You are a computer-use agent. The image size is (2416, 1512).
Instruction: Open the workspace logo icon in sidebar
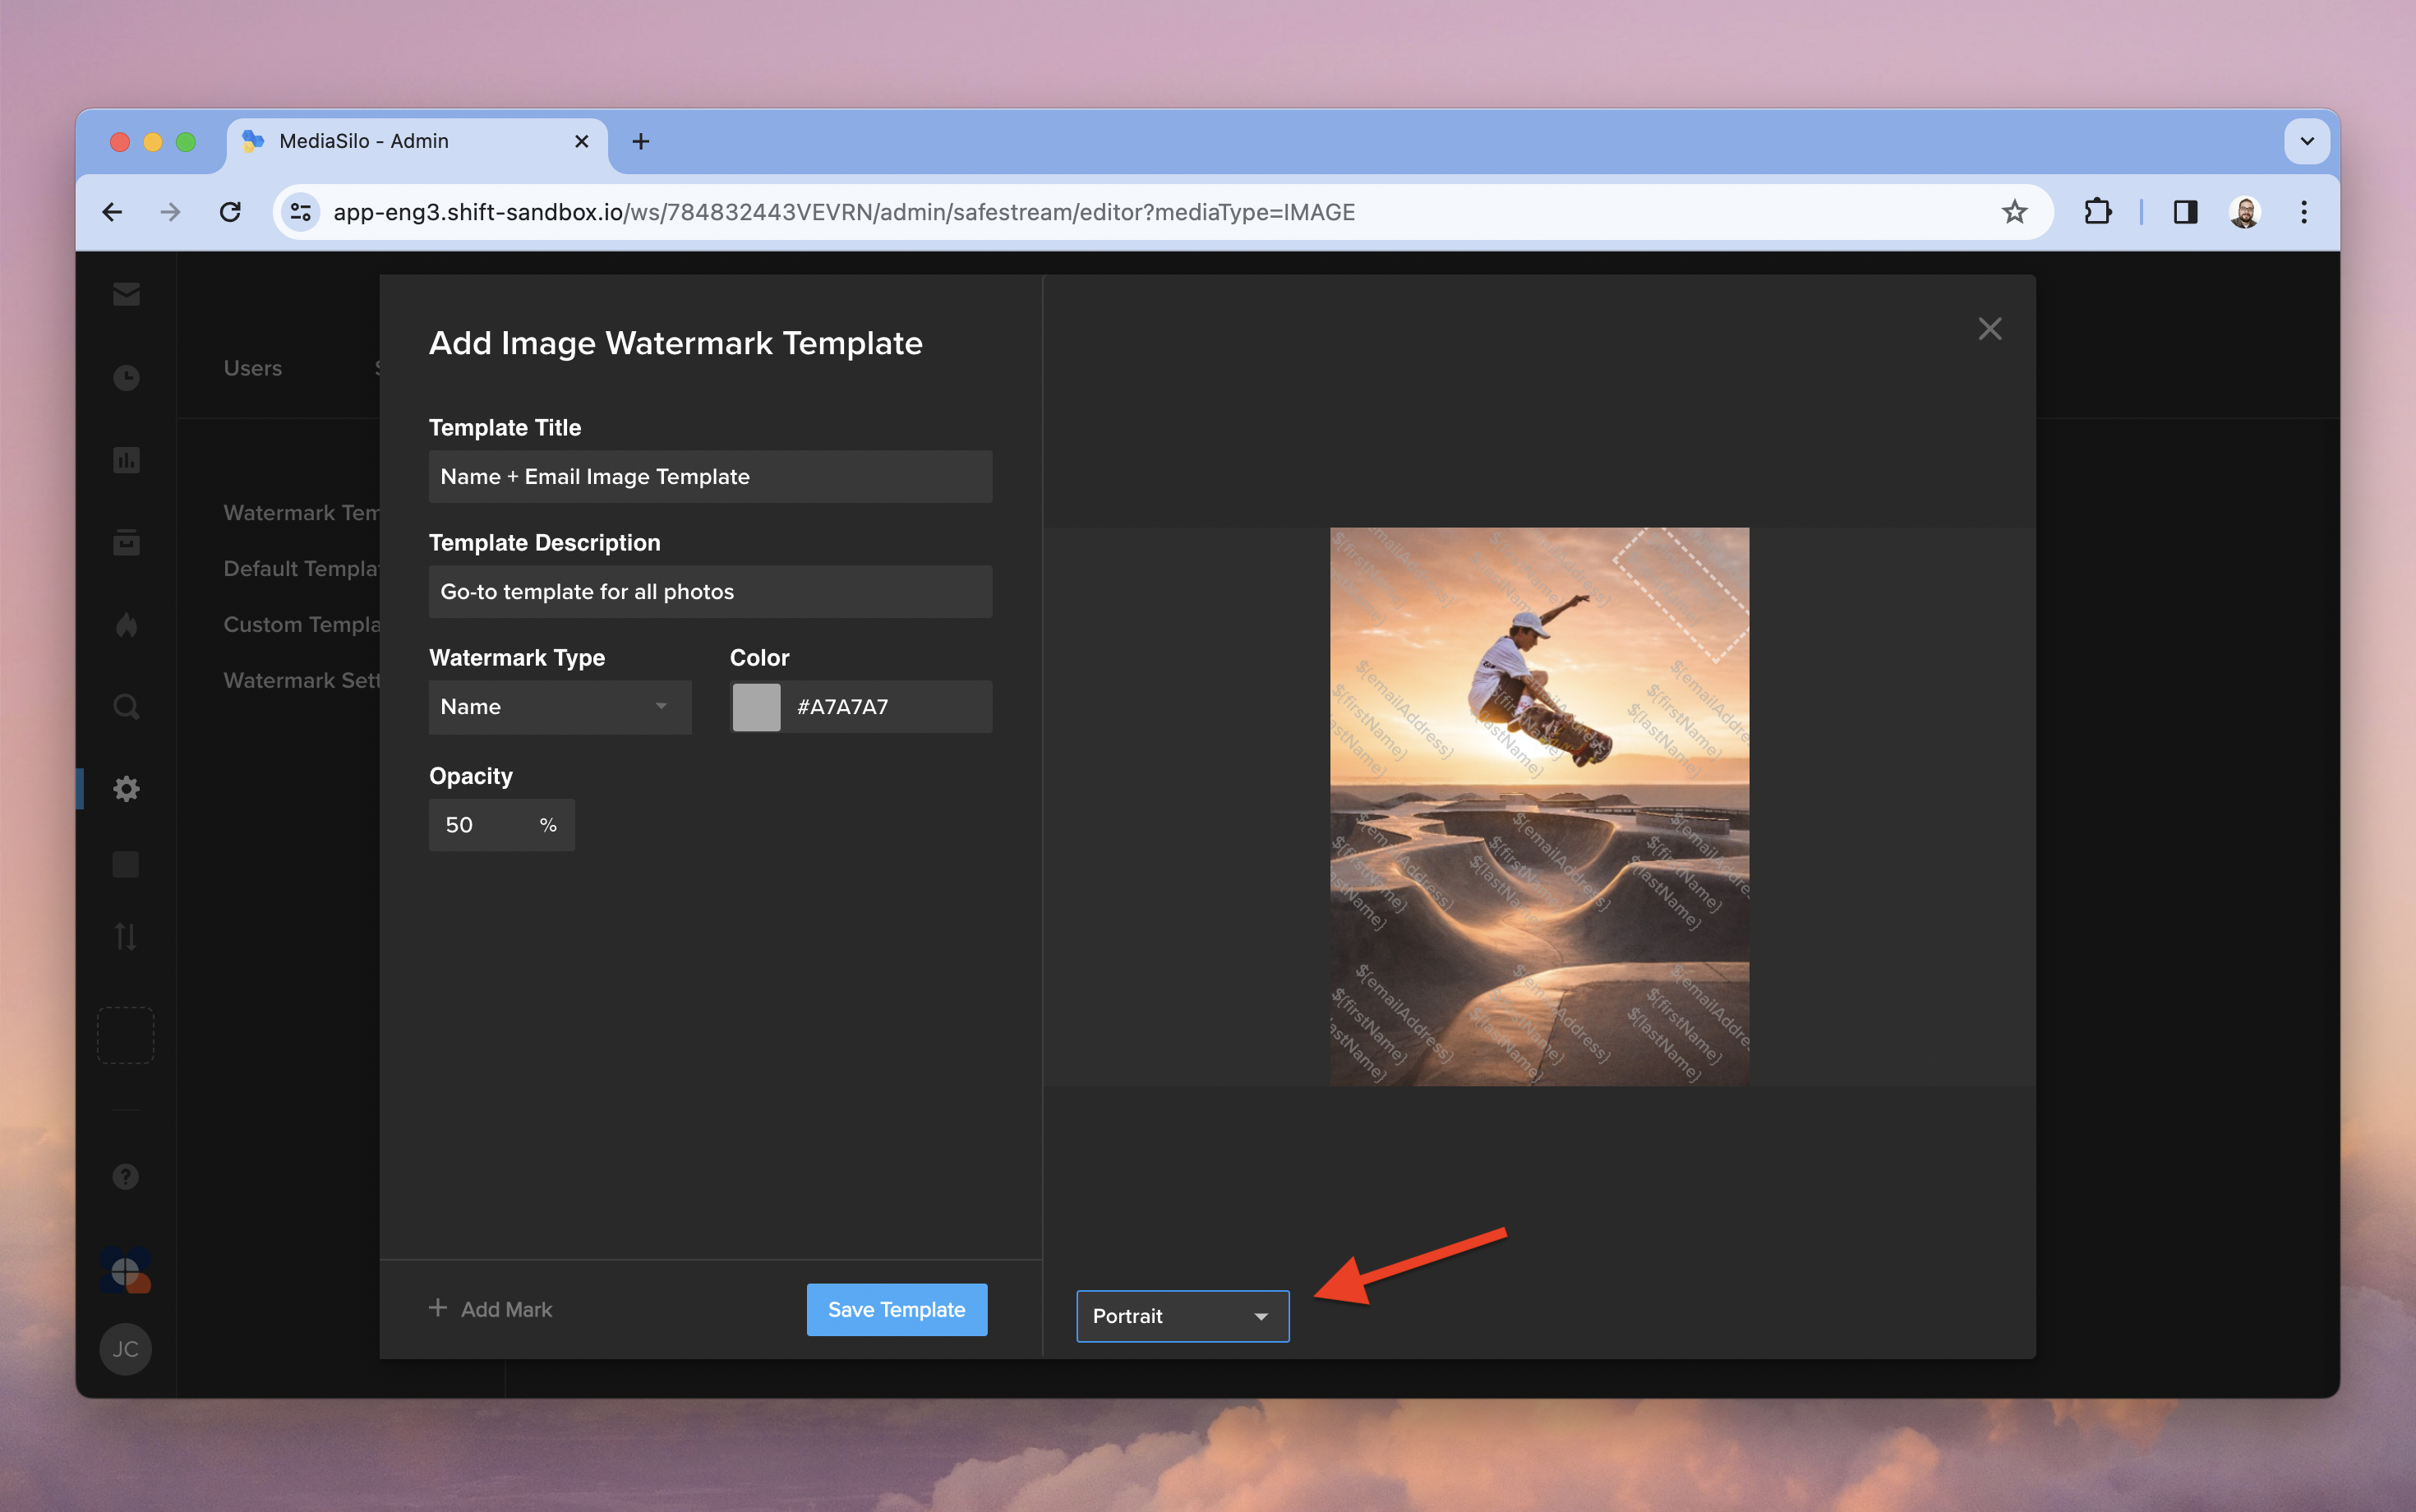tap(126, 1271)
